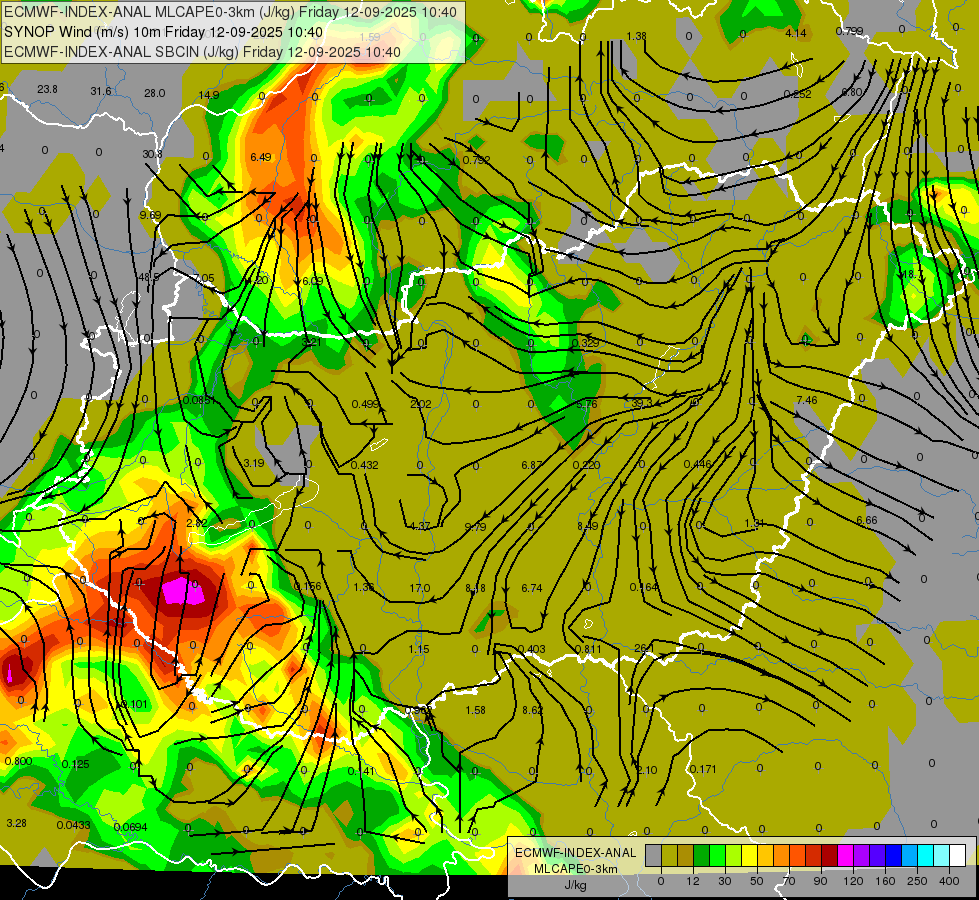Click the map value 6.09

[x=312, y=281]
